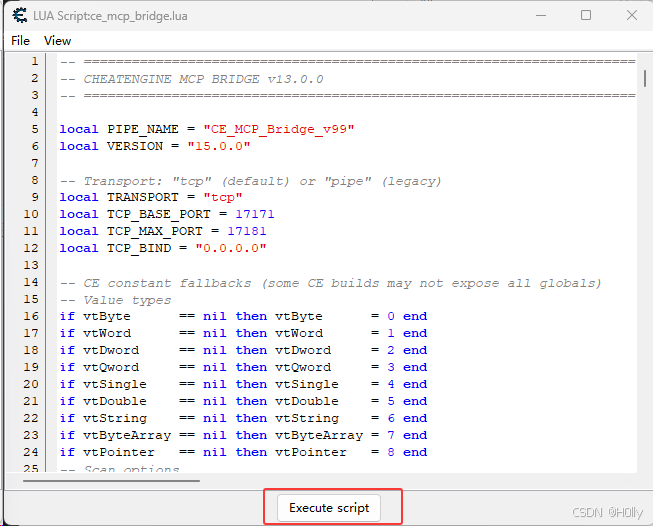Click the Transport comment on line 8
Screen dimensions: 653x526
tap(250, 181)
